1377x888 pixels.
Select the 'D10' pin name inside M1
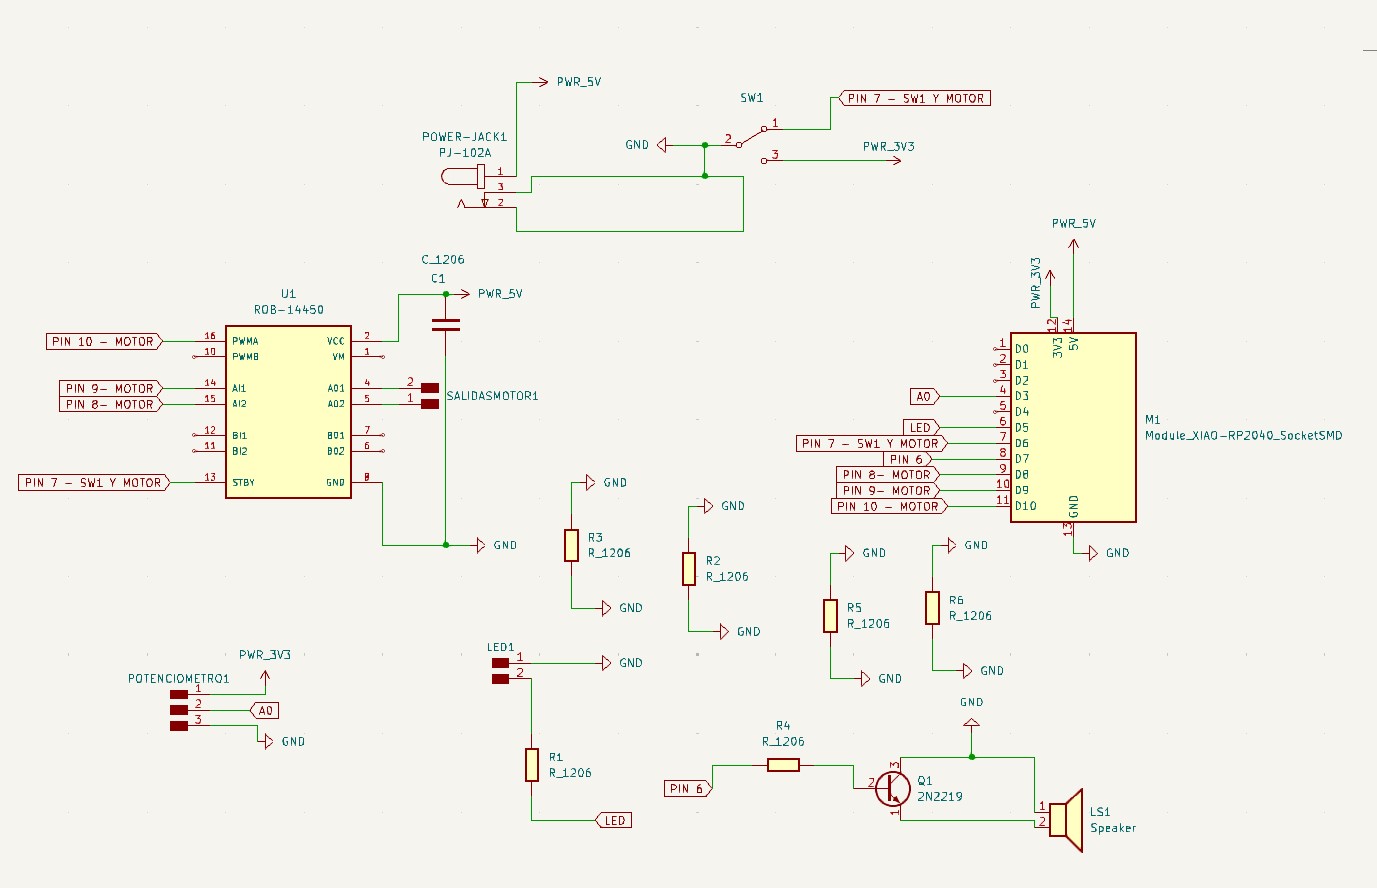tap(1026, 506)
